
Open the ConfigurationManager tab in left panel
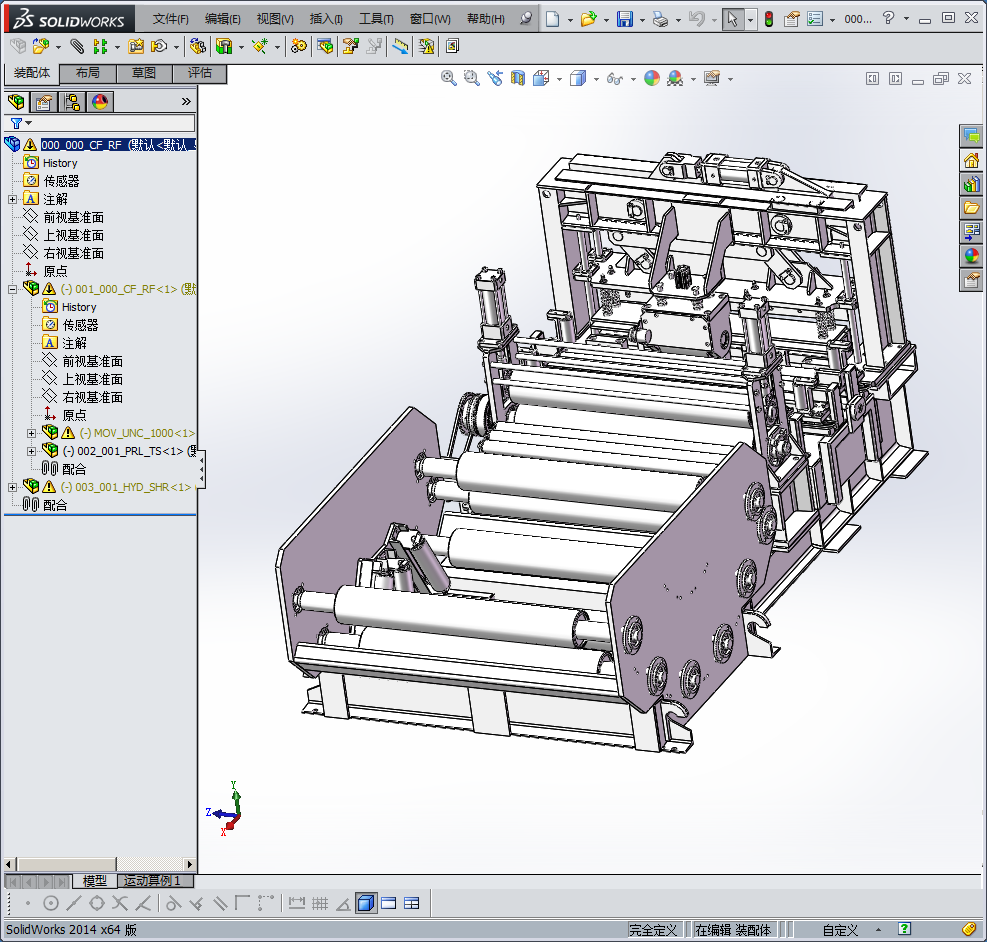[x=72, y=101]
